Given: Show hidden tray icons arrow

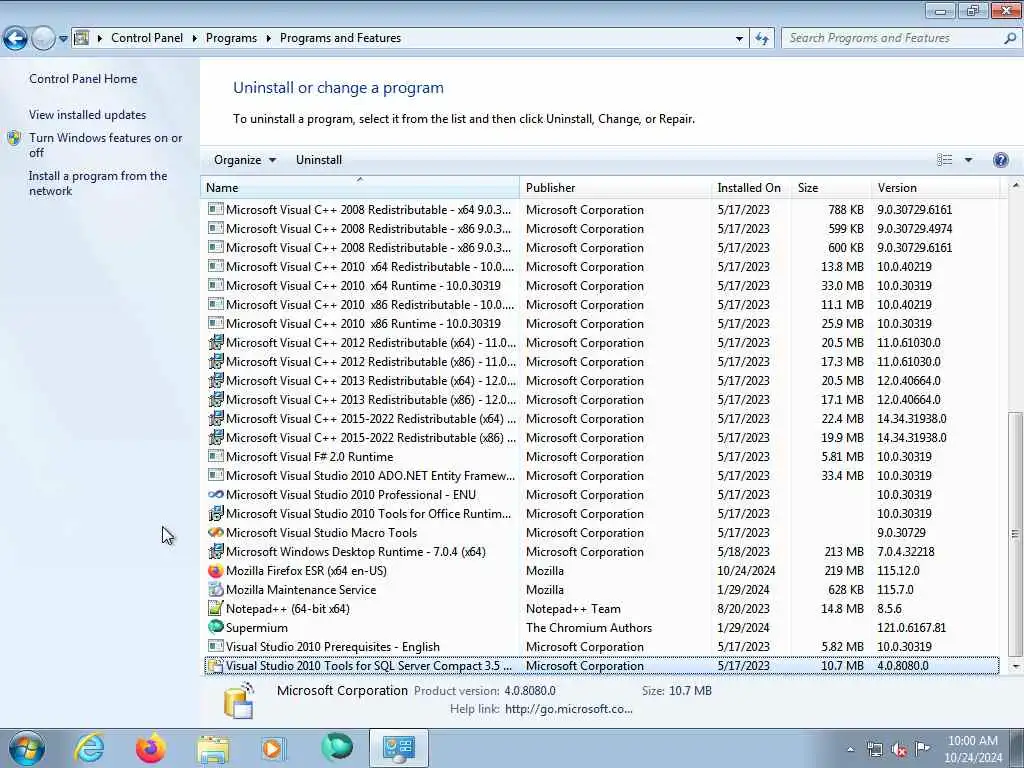Looking at the screenshot, I should point(850,750).
